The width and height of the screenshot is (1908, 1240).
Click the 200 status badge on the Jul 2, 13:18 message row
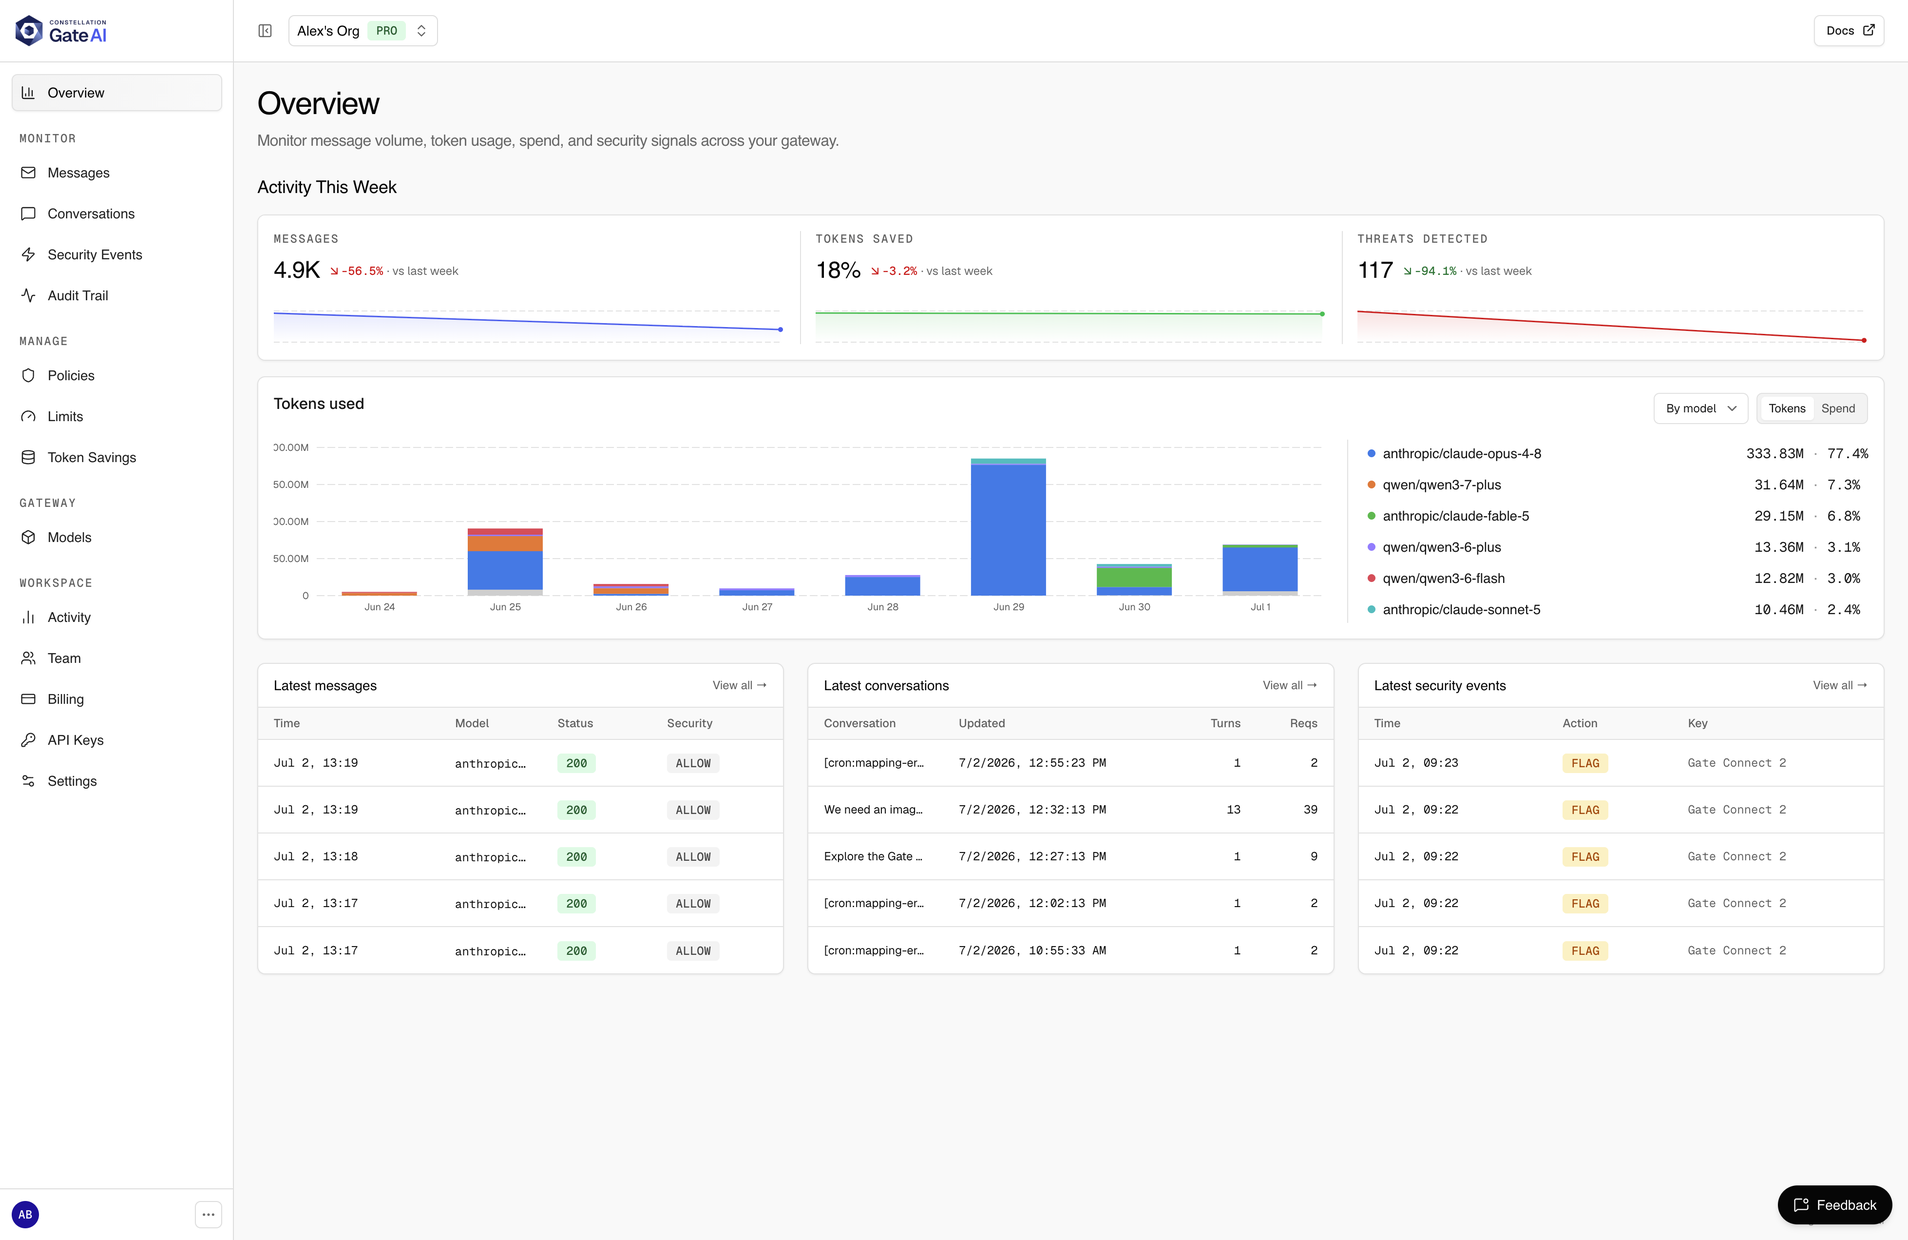[x=576, y=857]
